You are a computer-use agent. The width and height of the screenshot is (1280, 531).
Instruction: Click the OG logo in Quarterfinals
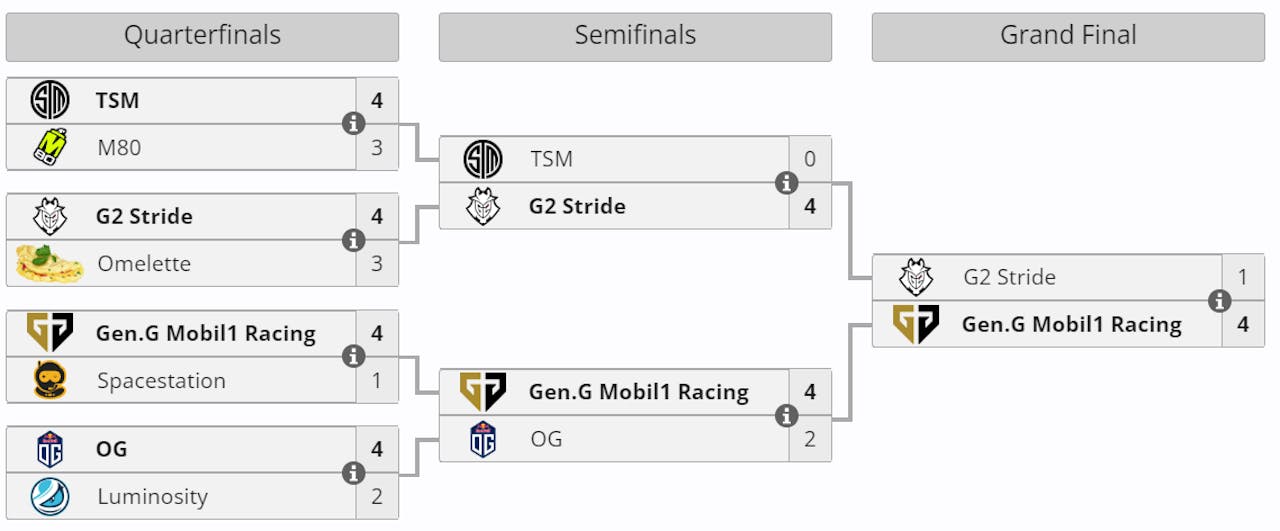(x=49, y=450)
